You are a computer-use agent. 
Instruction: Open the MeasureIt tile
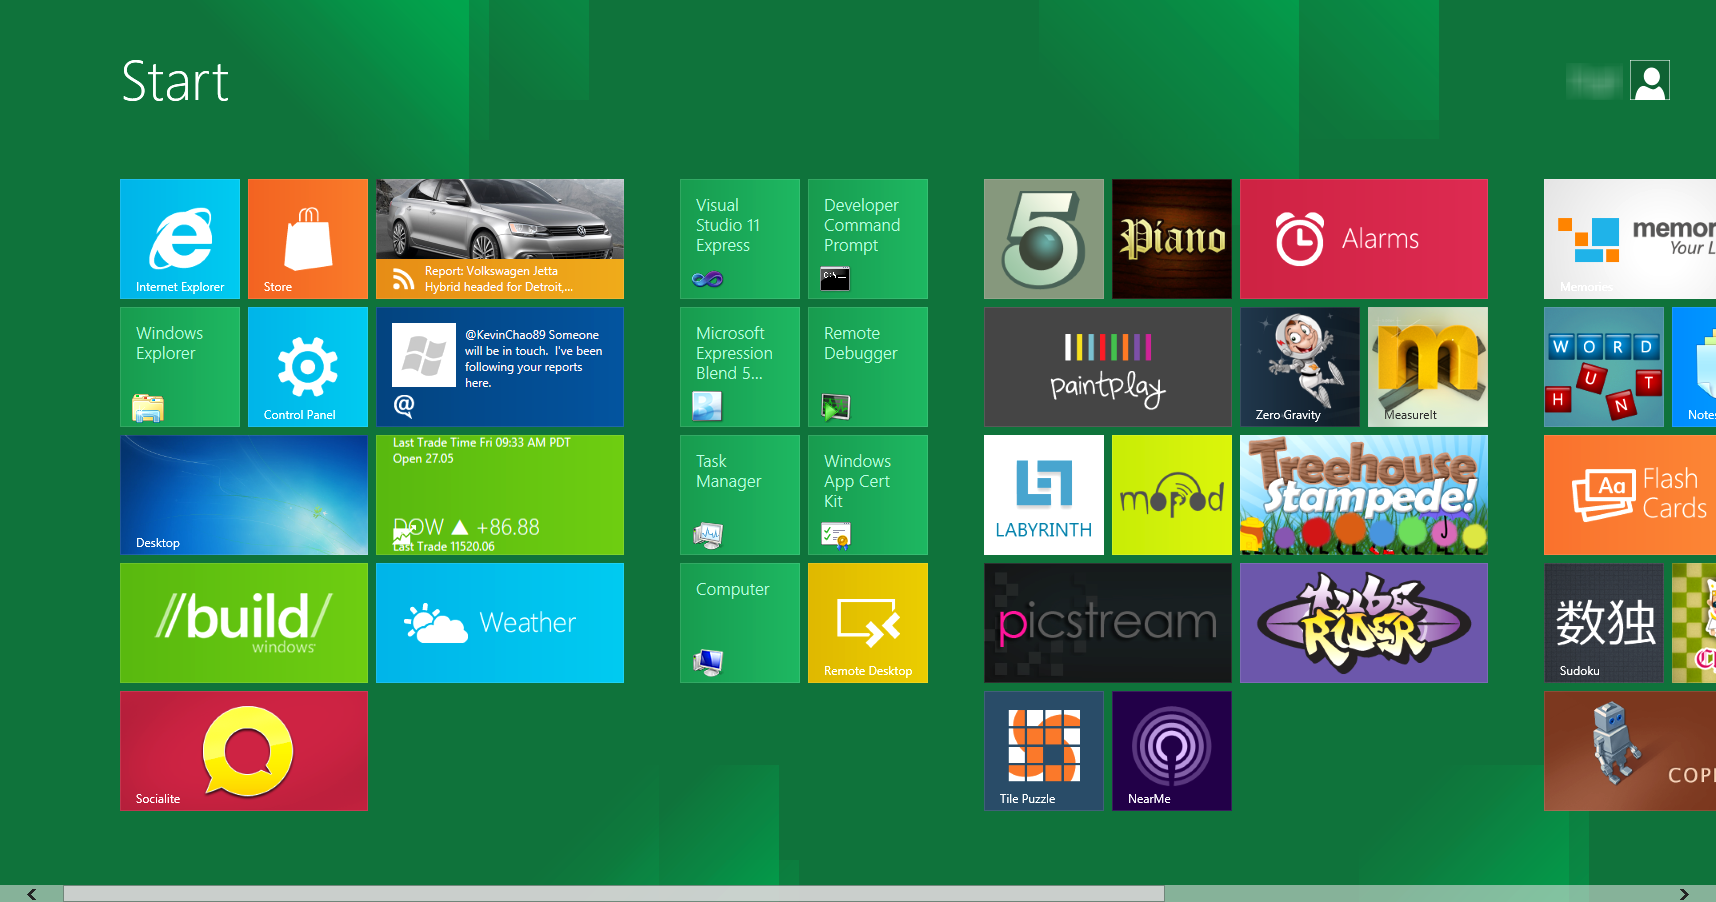pos(1428,367)
